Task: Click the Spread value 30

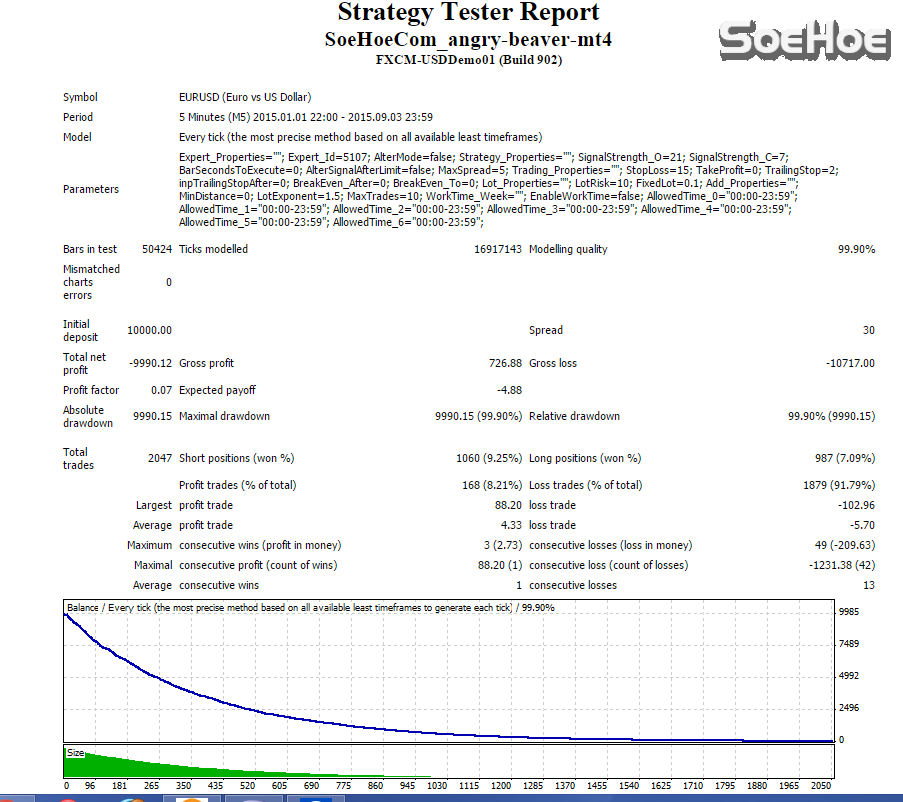Action: (868, 331)
